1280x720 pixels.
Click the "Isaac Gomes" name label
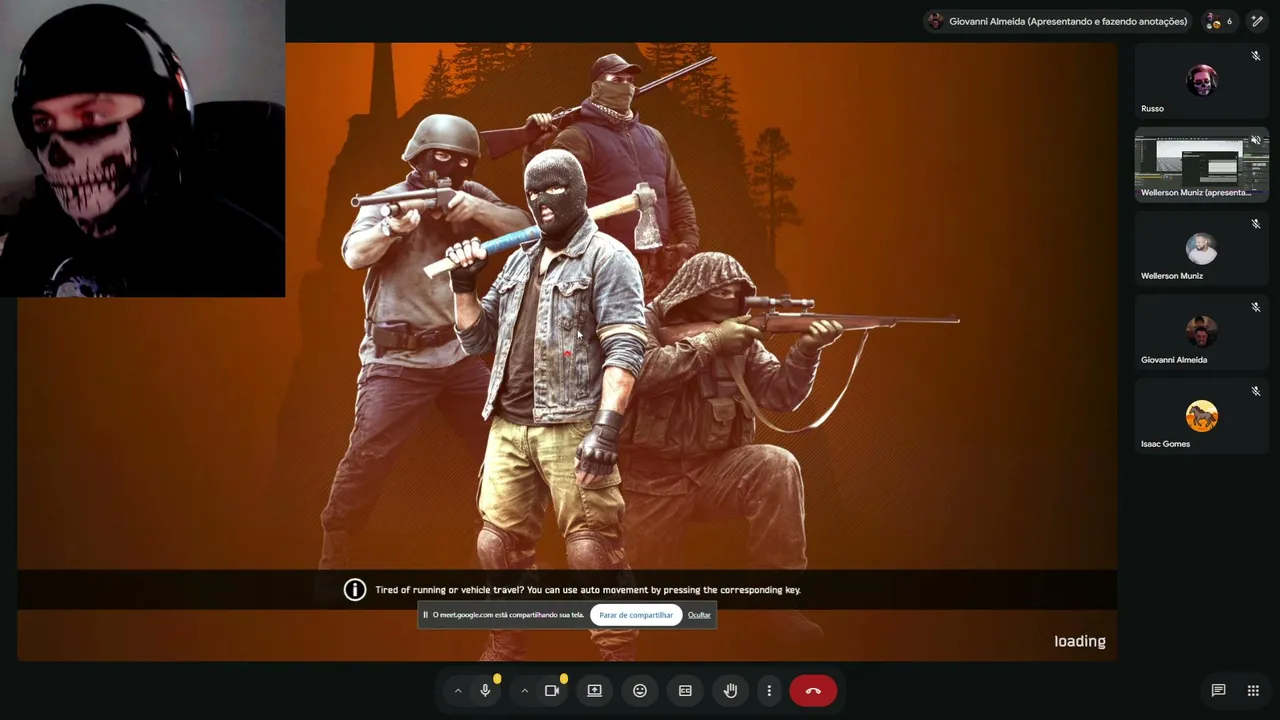click(x=1165, y=444)
